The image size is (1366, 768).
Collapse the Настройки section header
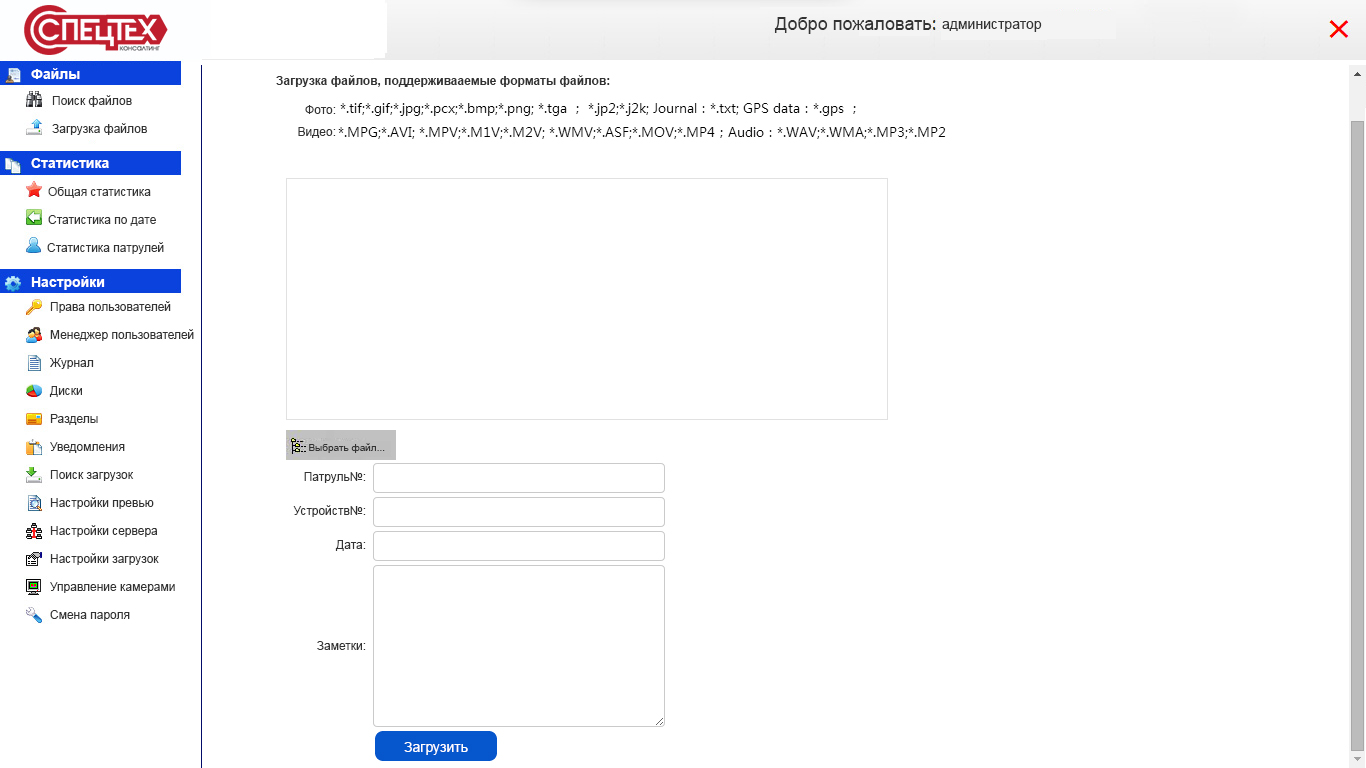click(90, 282)
